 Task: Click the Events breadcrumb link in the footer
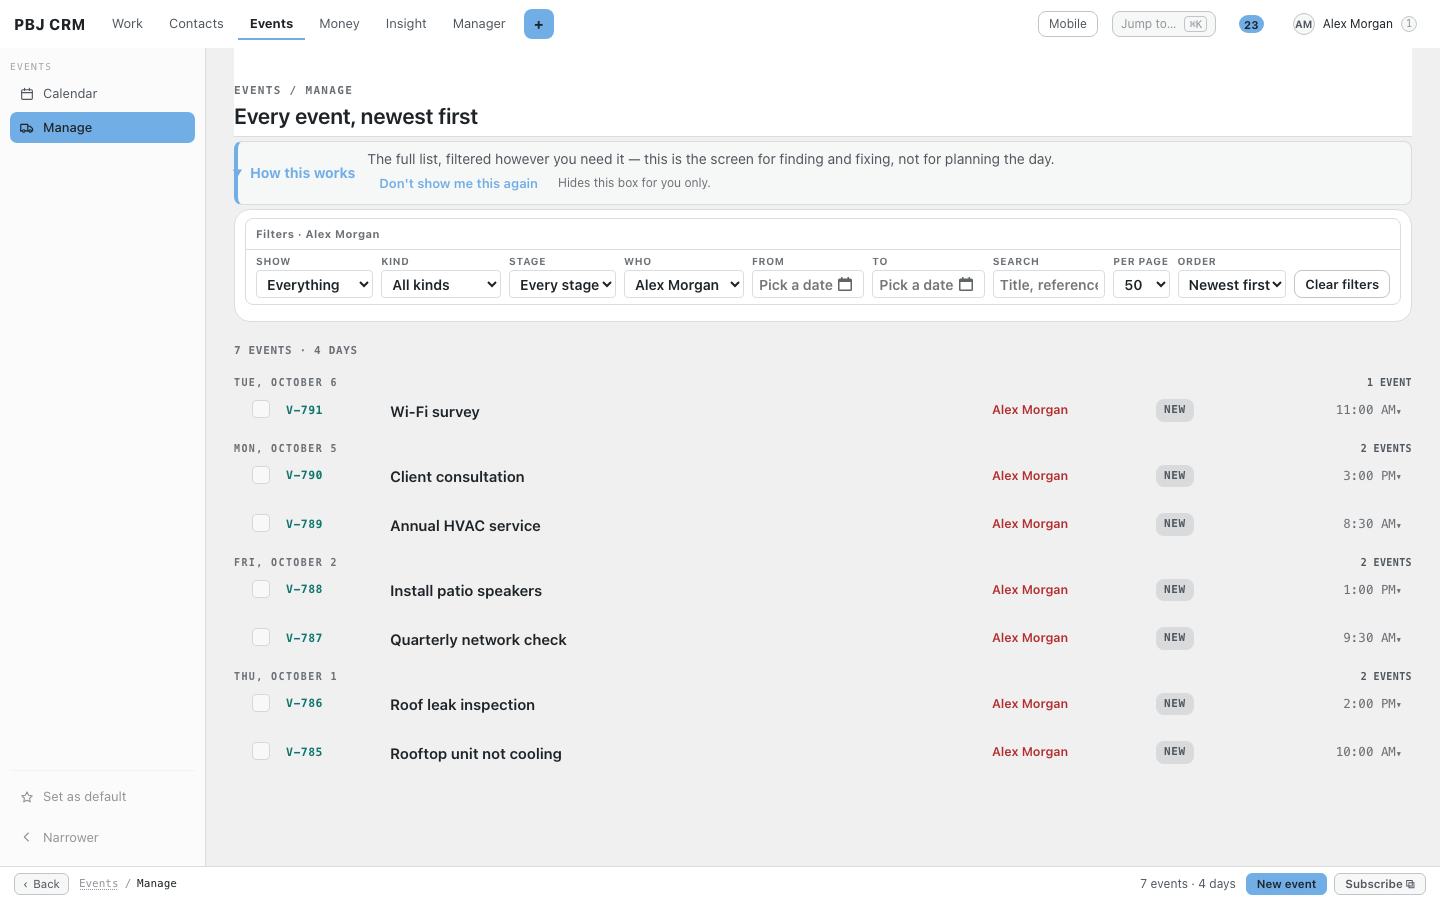coord(98,884)
